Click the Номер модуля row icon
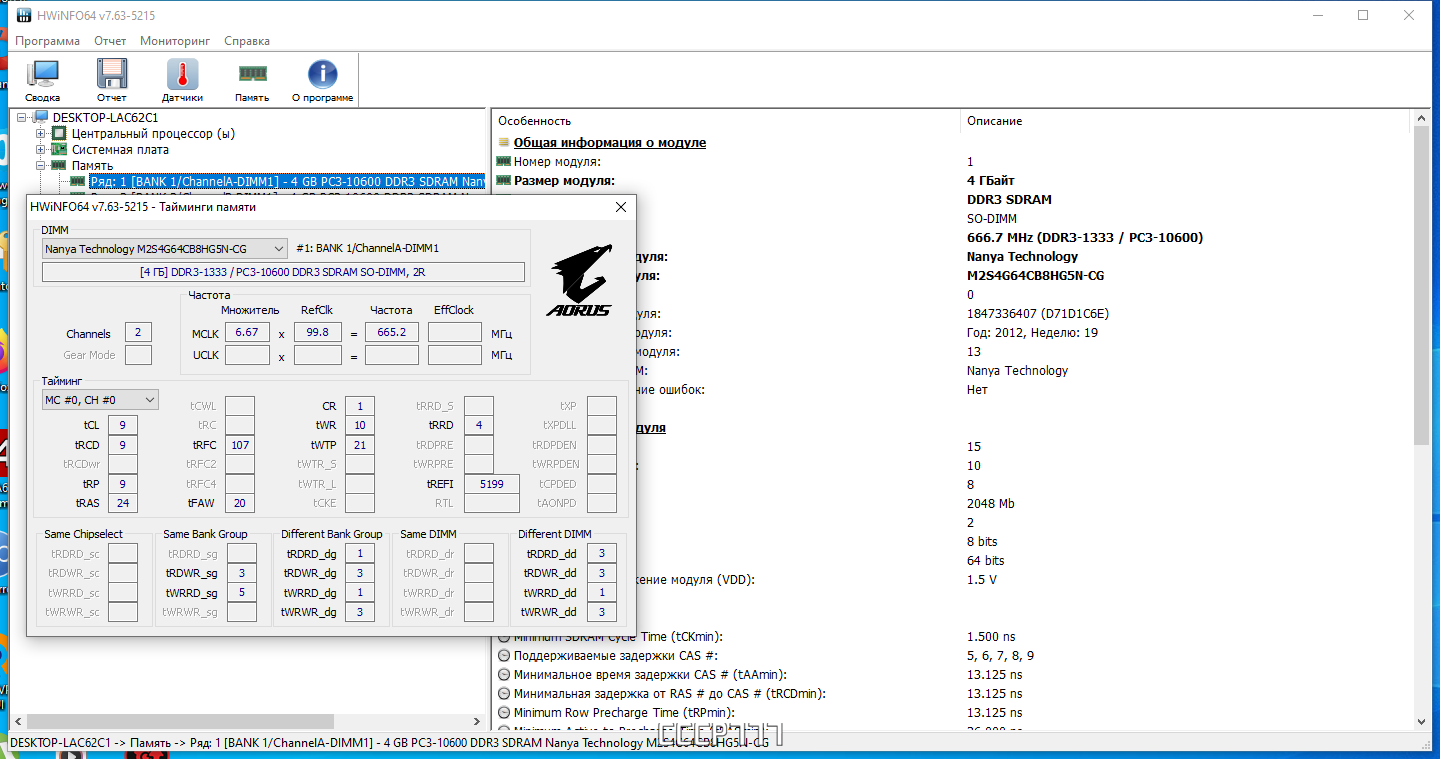Image resolution: width=1440 pixels, height=759 pixels. pos(504,162)
